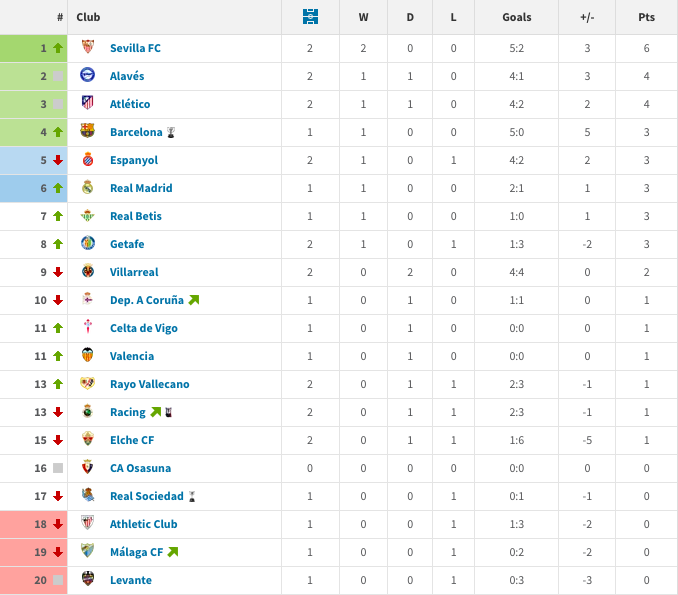Click the red down arrow at position 5
Viewport: 678px width, 595px height.
[x=58, y=160]
